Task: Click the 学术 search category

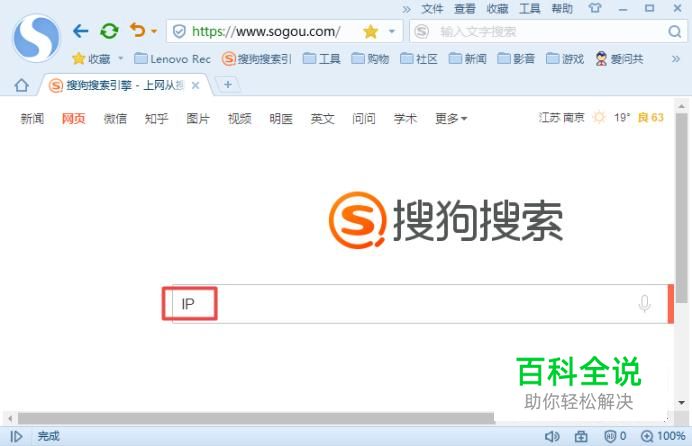Action: click(x=406, y=118)
